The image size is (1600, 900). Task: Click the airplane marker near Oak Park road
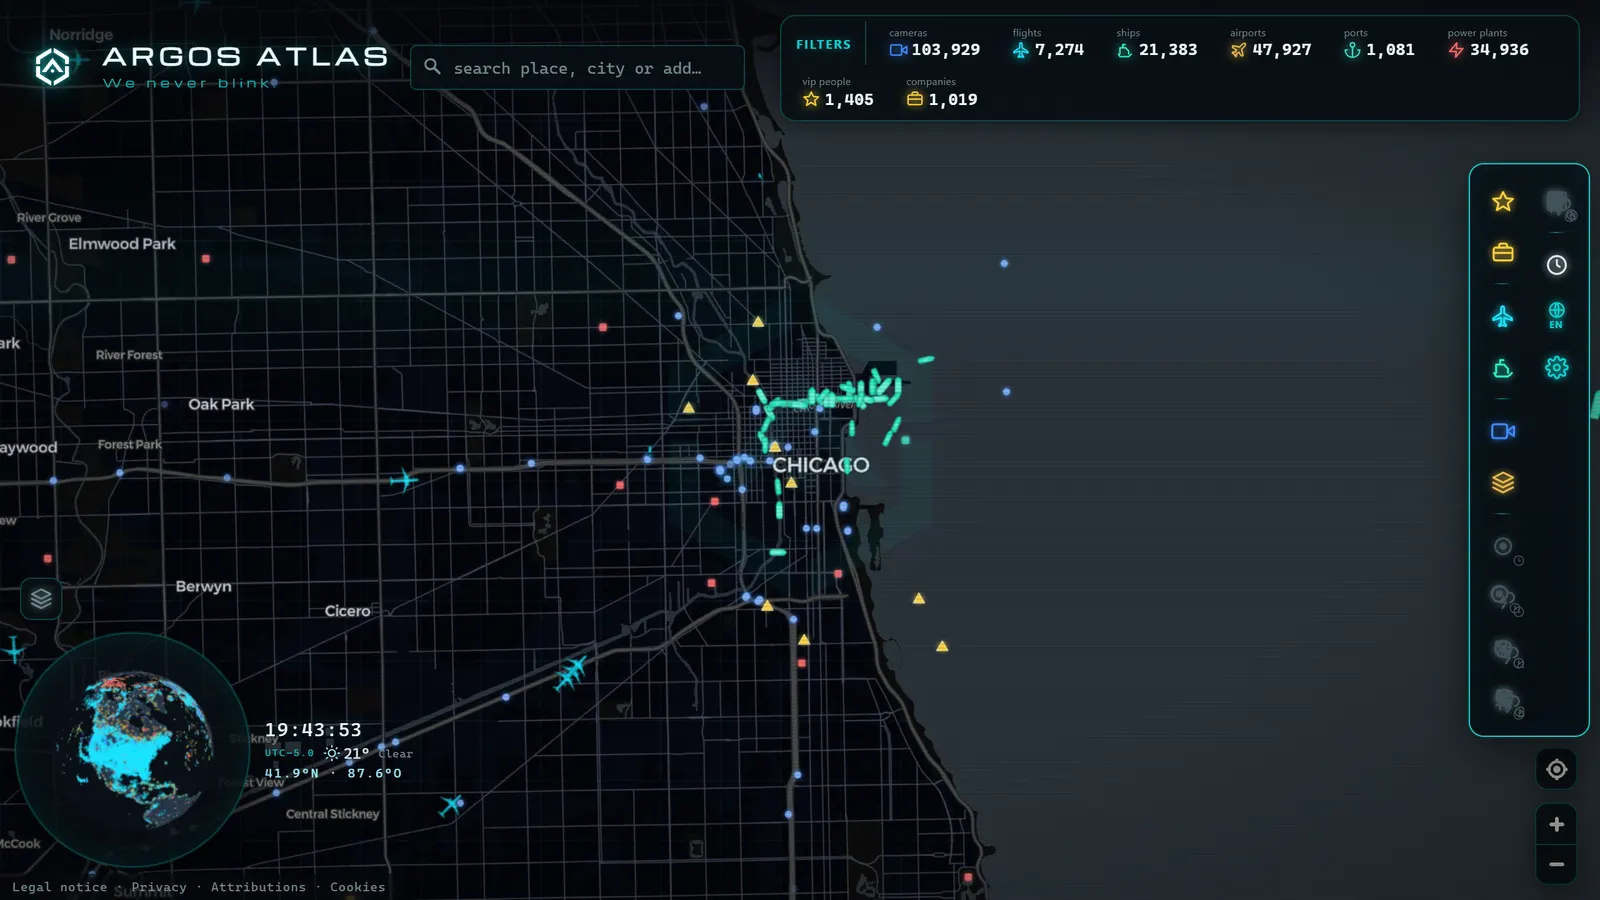pyautogui.click(x=404, y=481)
